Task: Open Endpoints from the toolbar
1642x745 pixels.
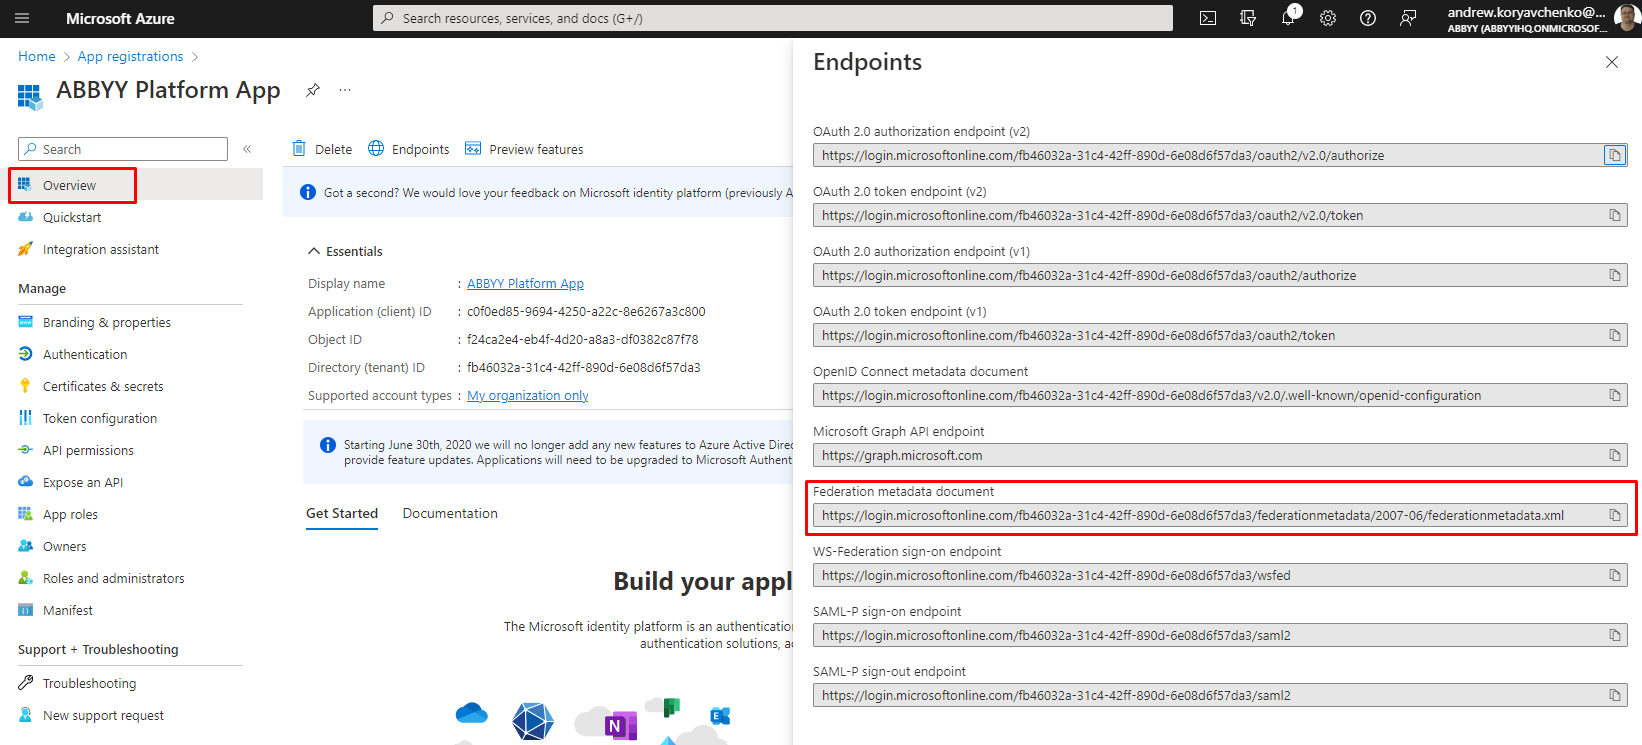Action: [x=409, y=149]
